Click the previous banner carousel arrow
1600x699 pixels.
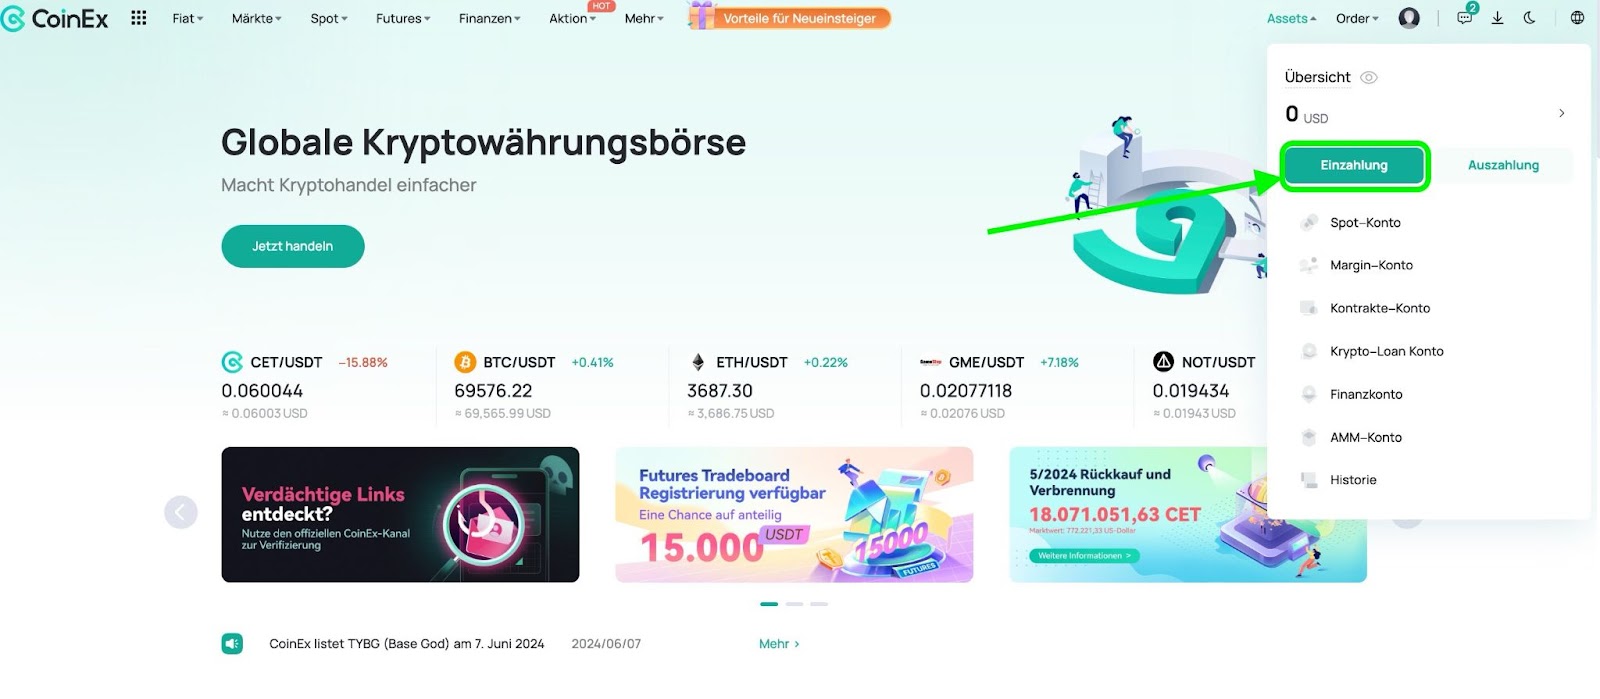pos(181,513)
